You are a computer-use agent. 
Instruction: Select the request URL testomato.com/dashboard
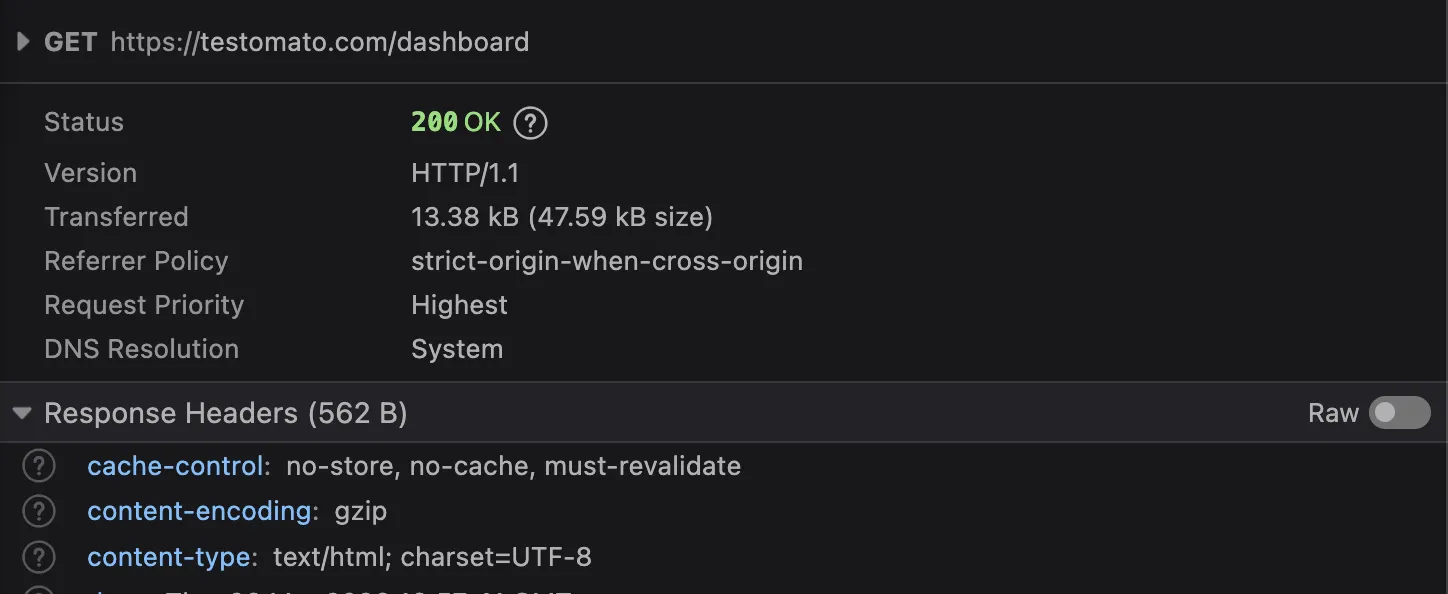tap(320, 42)
